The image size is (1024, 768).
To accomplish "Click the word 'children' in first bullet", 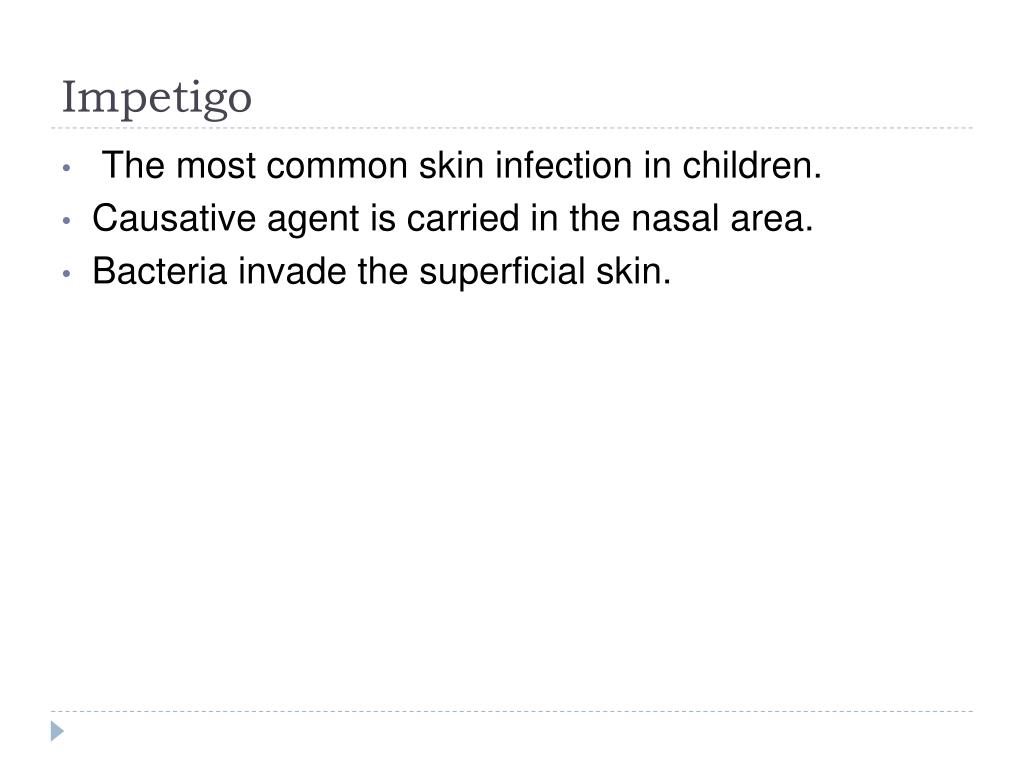I will (752, 165).
